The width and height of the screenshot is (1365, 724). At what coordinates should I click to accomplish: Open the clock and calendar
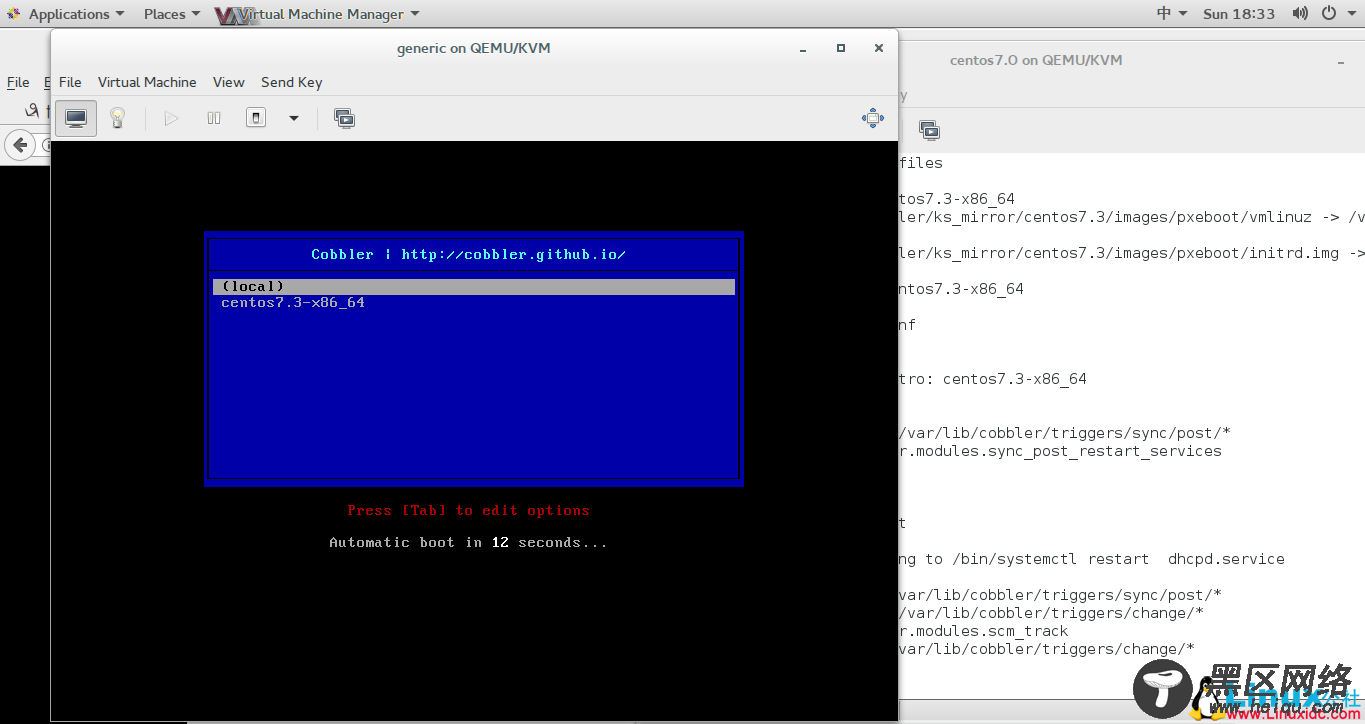(1239, 14)
